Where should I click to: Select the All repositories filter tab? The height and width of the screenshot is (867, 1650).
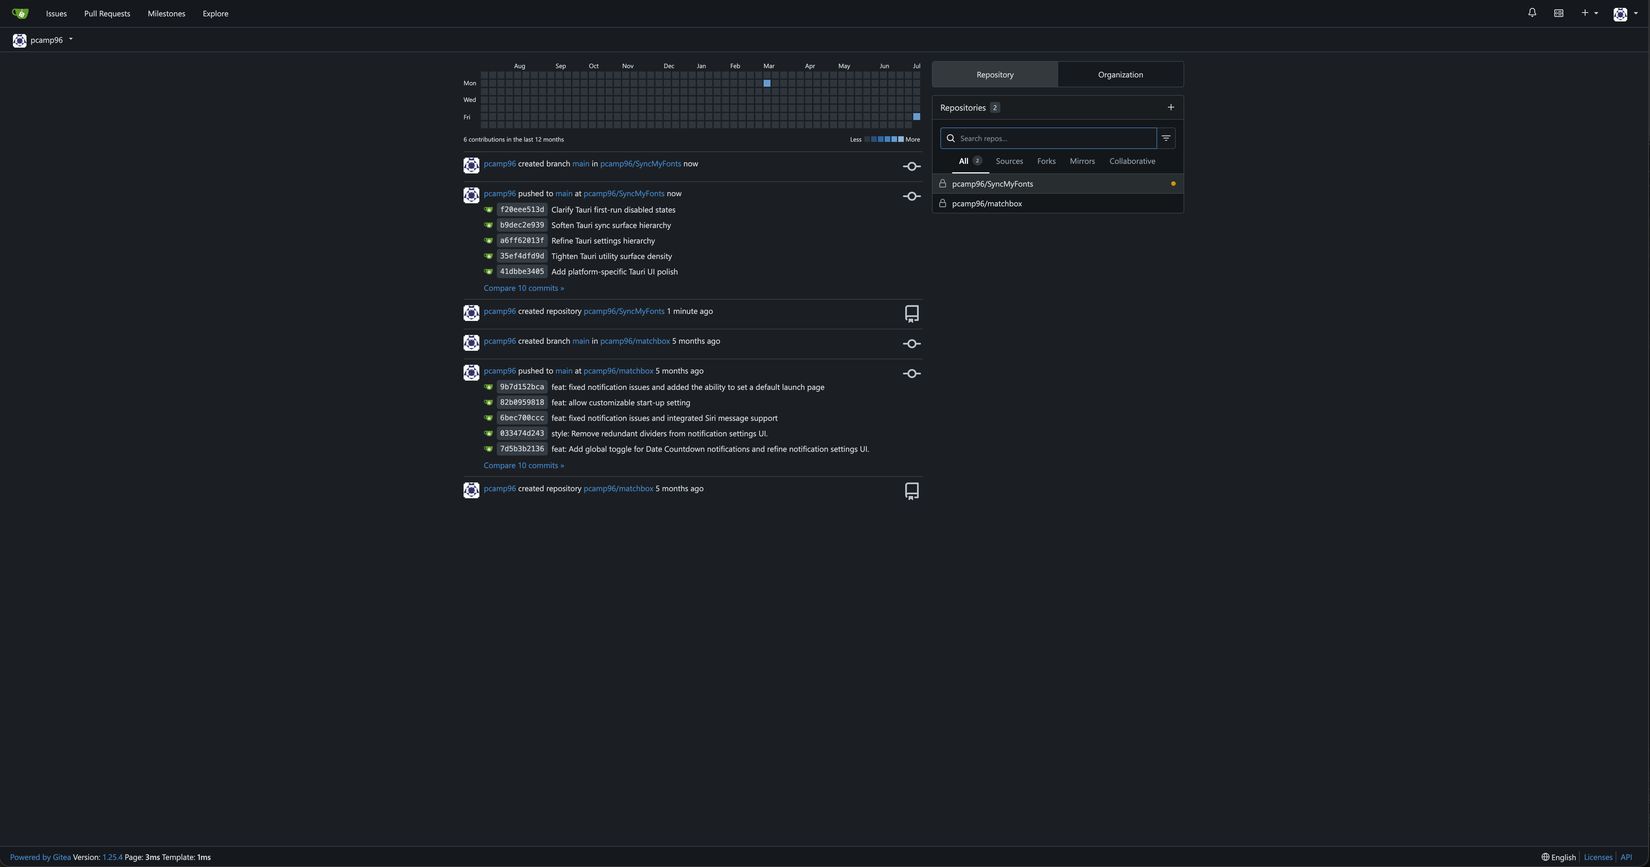[x=970, y=161]
